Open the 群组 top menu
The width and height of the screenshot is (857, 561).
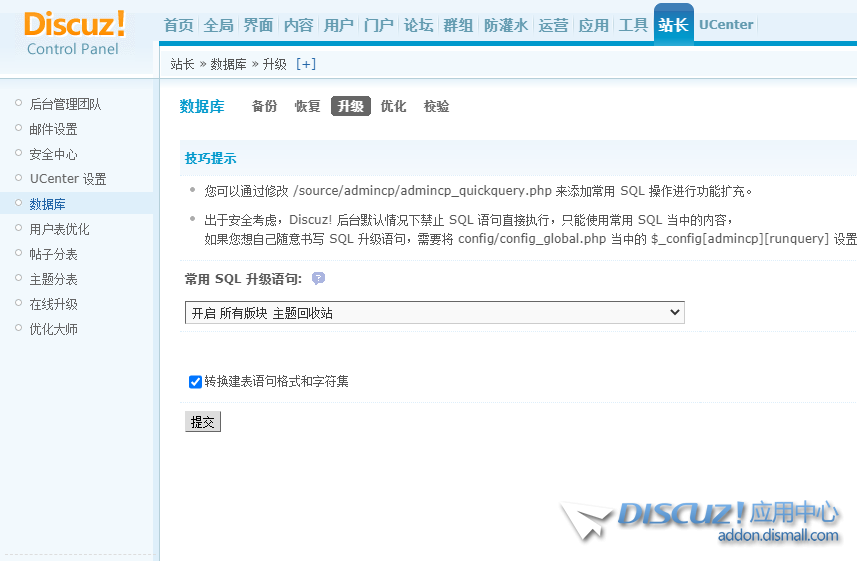click(459, 25)
